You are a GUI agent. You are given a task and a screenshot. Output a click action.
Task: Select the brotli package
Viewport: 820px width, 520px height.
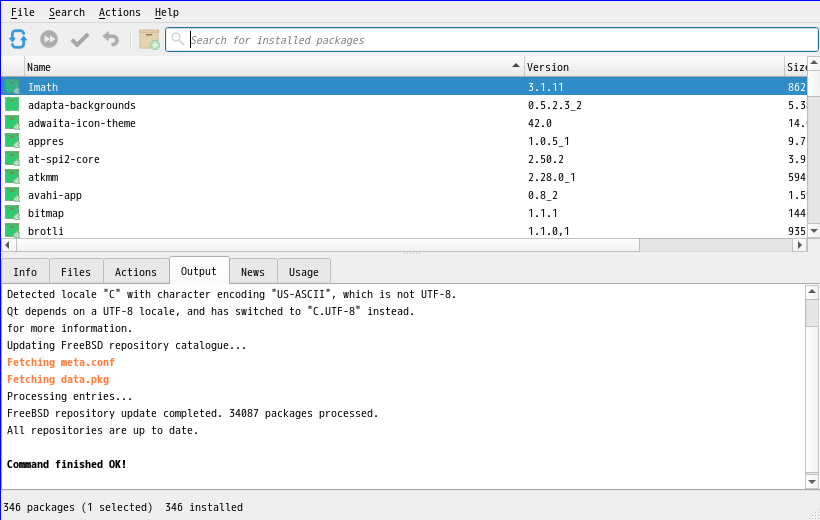coord(404,231)
